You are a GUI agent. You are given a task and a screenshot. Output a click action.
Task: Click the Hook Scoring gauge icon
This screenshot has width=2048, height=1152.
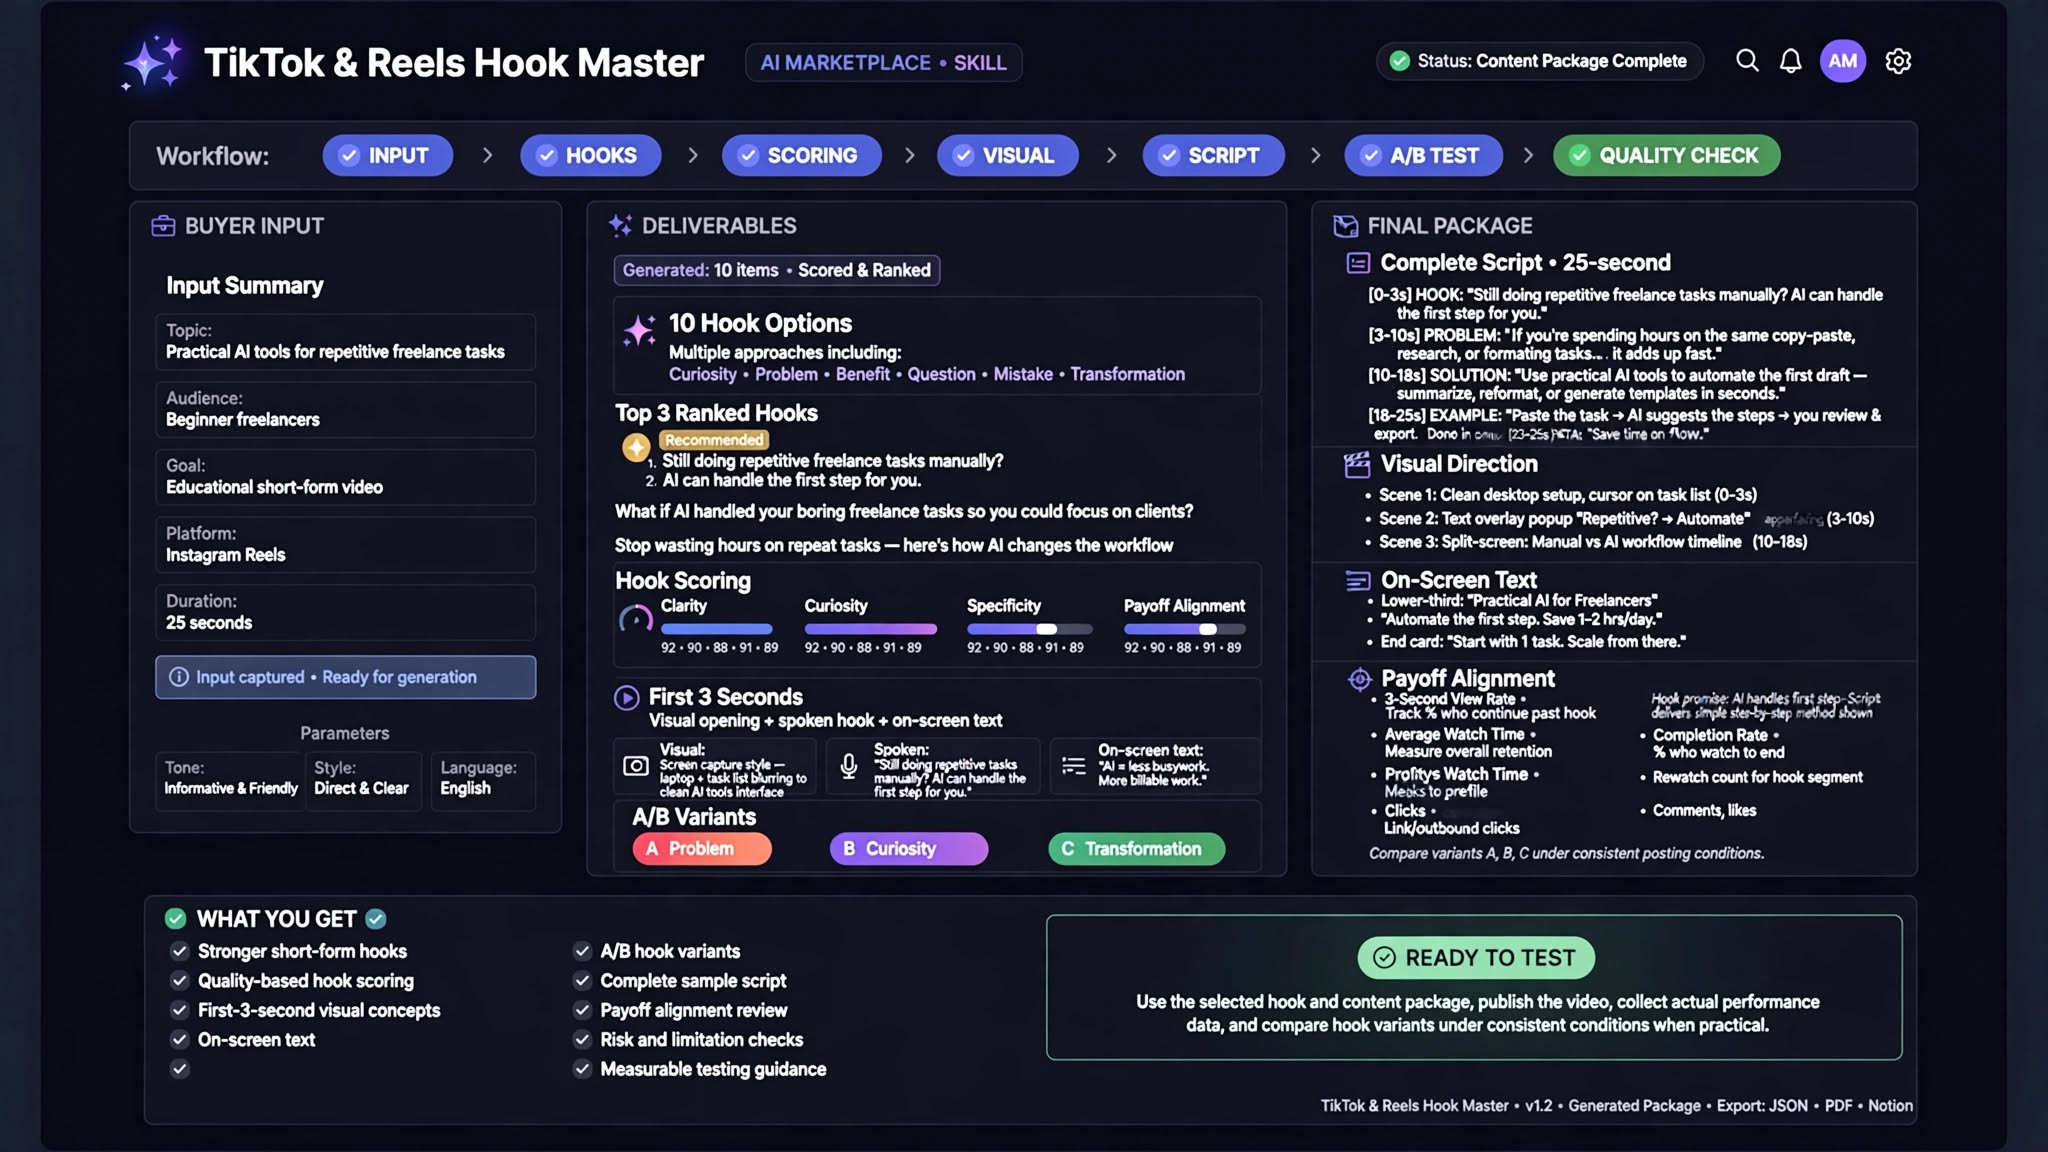tap(636, 620)
